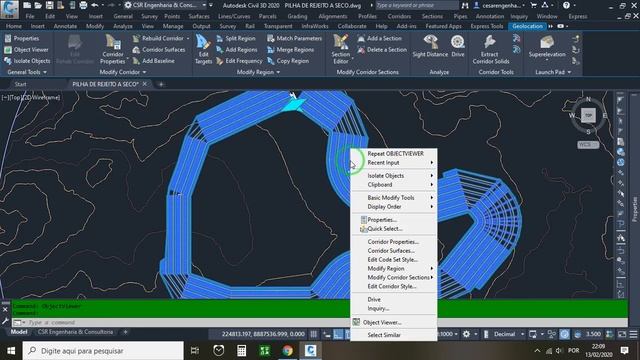640x360 pixels.
Task: Open CSR Engenharia & Consultoria layout tab
Action: tap(75, 332)
